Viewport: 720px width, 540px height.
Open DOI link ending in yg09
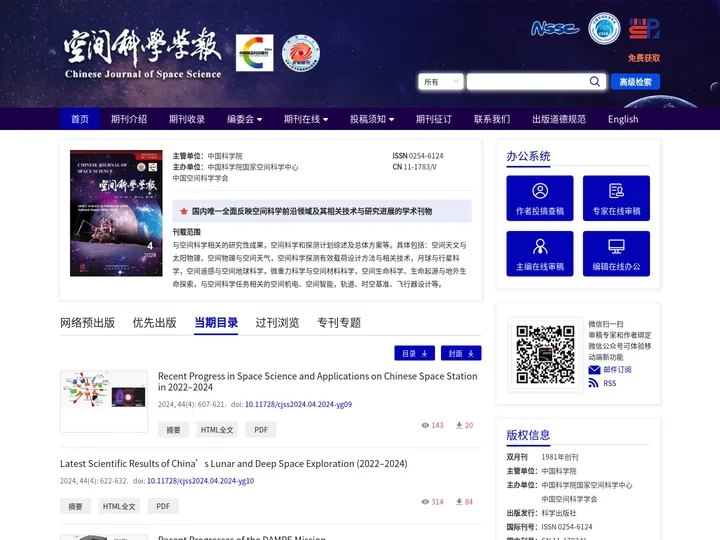tap(298, 404)
